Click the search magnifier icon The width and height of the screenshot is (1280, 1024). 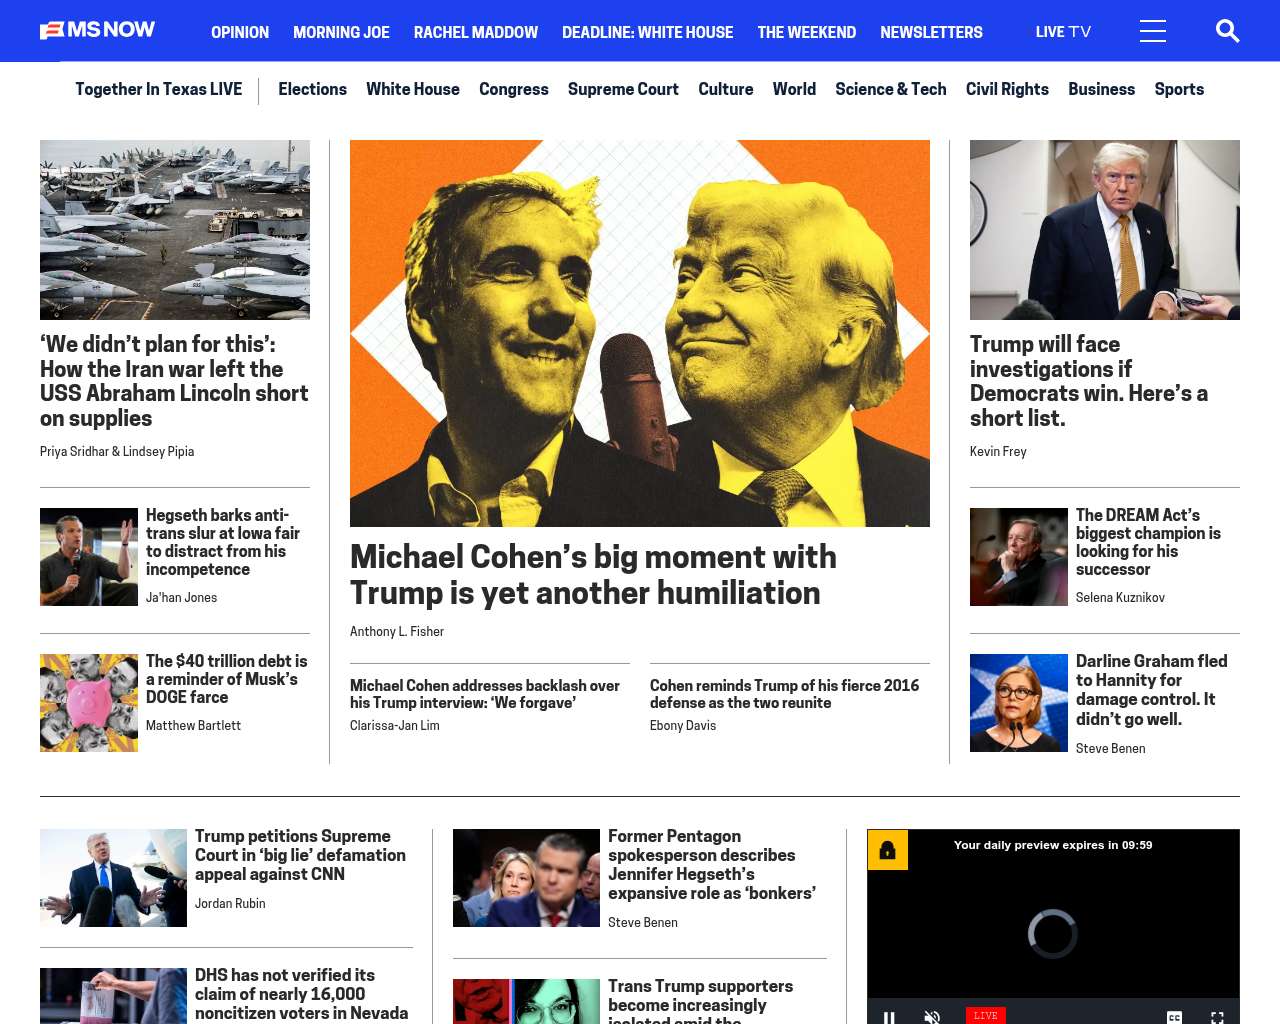[x=1227, y=31]
